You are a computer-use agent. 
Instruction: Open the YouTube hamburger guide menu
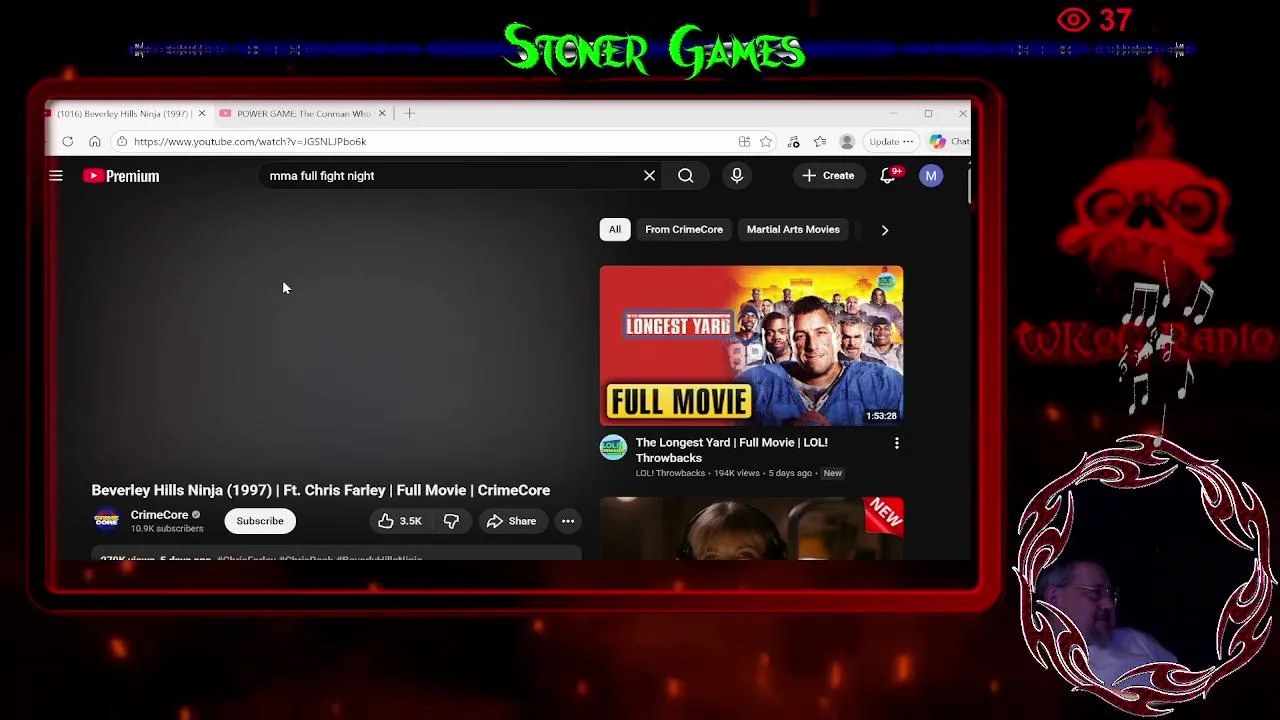click(56, 176)
